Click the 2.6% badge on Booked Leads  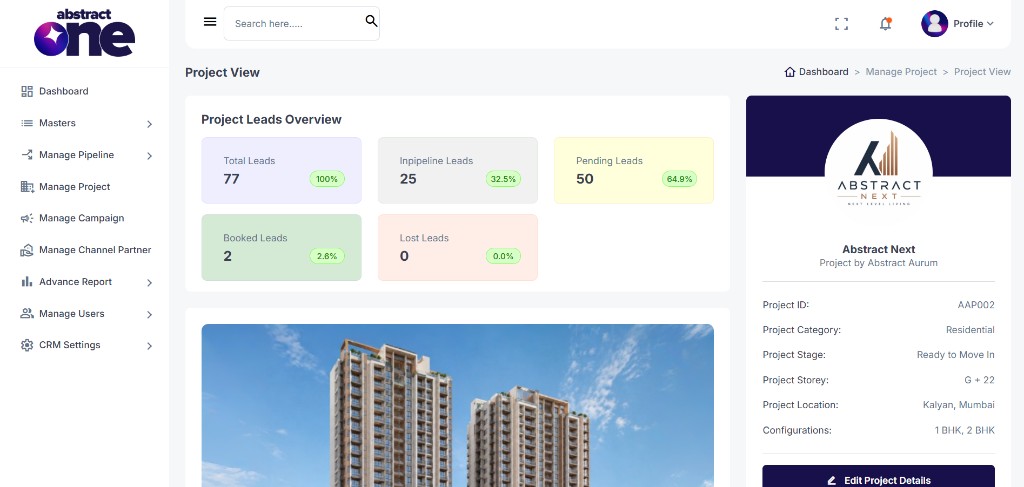point(327,256)
